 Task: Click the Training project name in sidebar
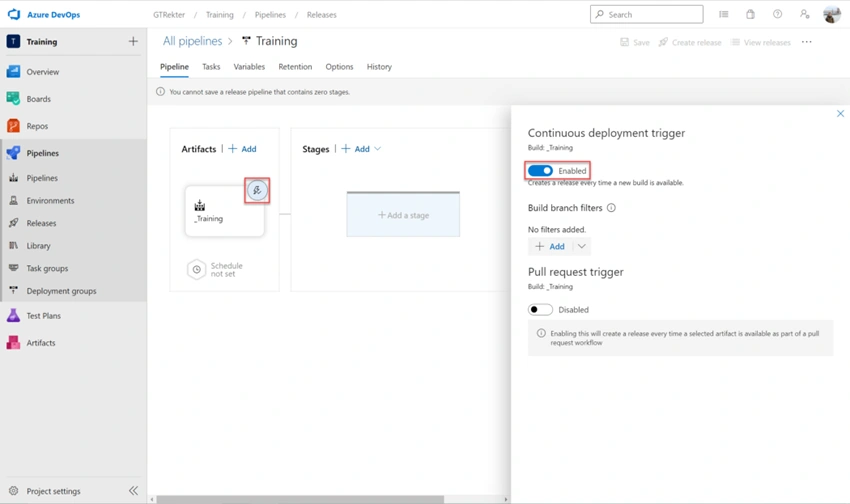[x=42, y=42]
